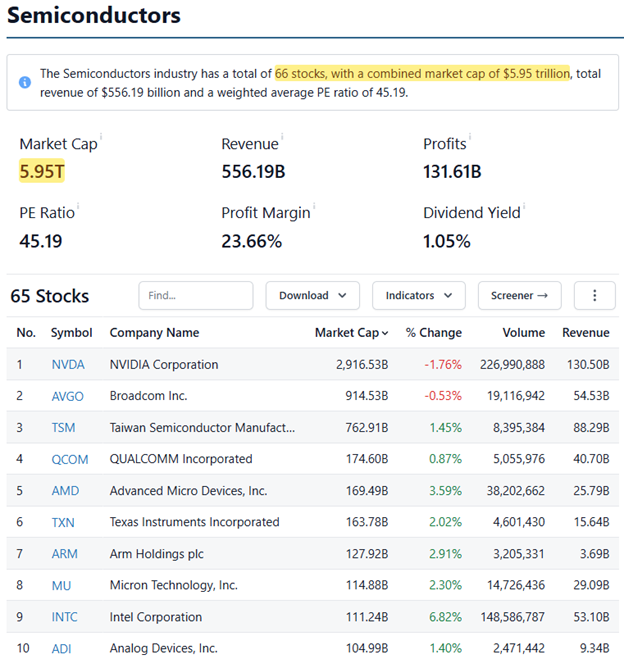Click the 45.19 PE ratio value
Image resolution: width=624 pixels, height=659 pixels.
point(41,241)
